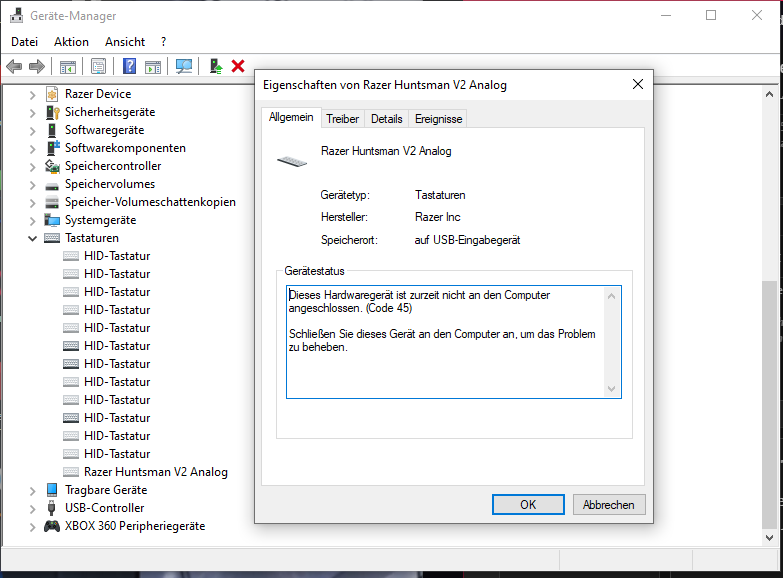Open the Ansicht menu
Image resolution: width=783 pixels, height=578 pixels.
(x=125, y=42)
